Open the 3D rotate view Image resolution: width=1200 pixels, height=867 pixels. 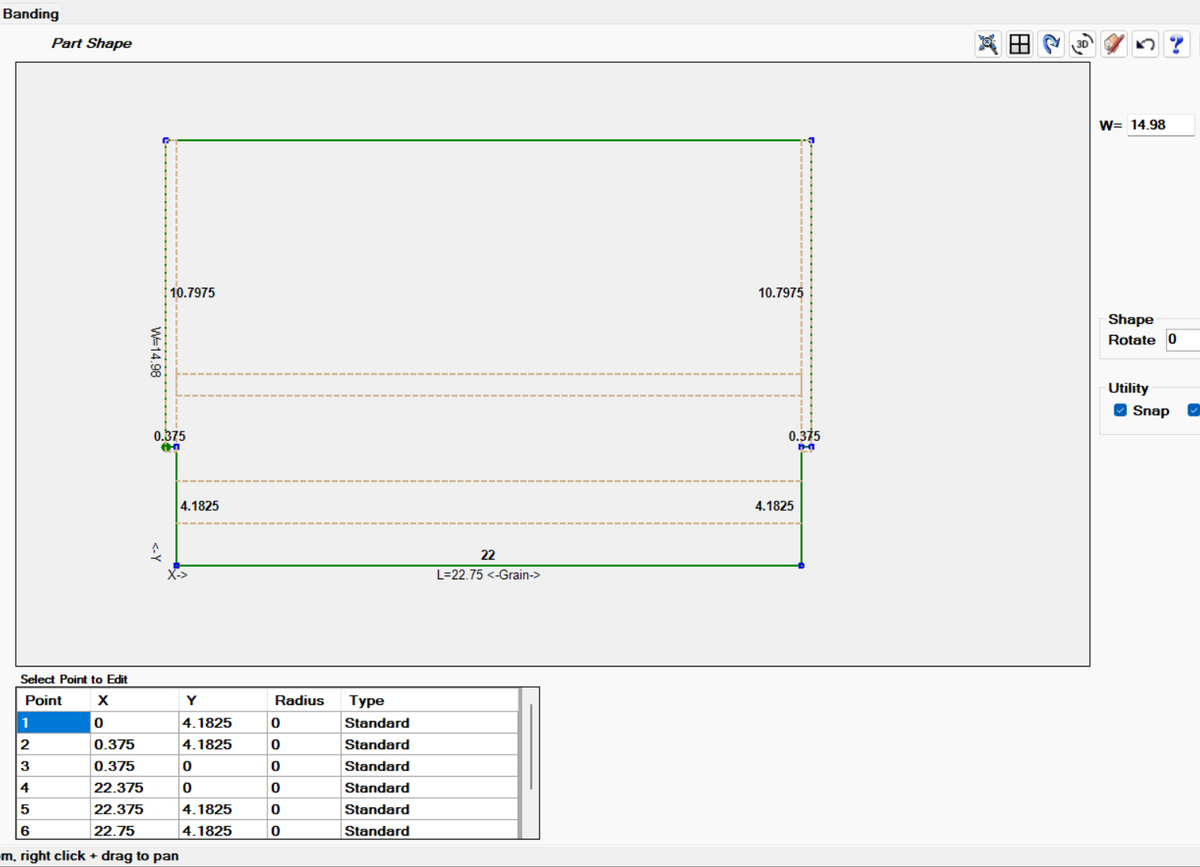pos(1082,44)
